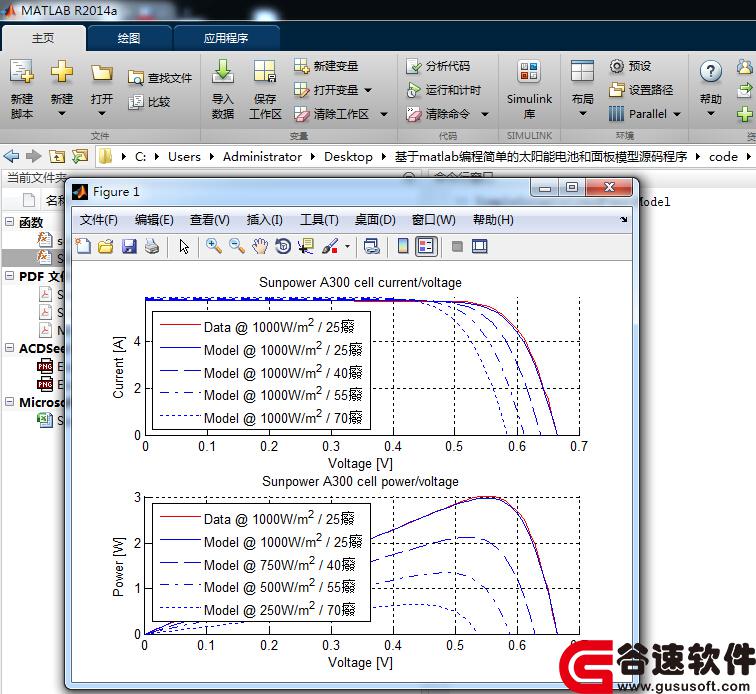Switch to the 主页 (Home) tab
This screenshot has height=694, width=756.
coord(43,38)
